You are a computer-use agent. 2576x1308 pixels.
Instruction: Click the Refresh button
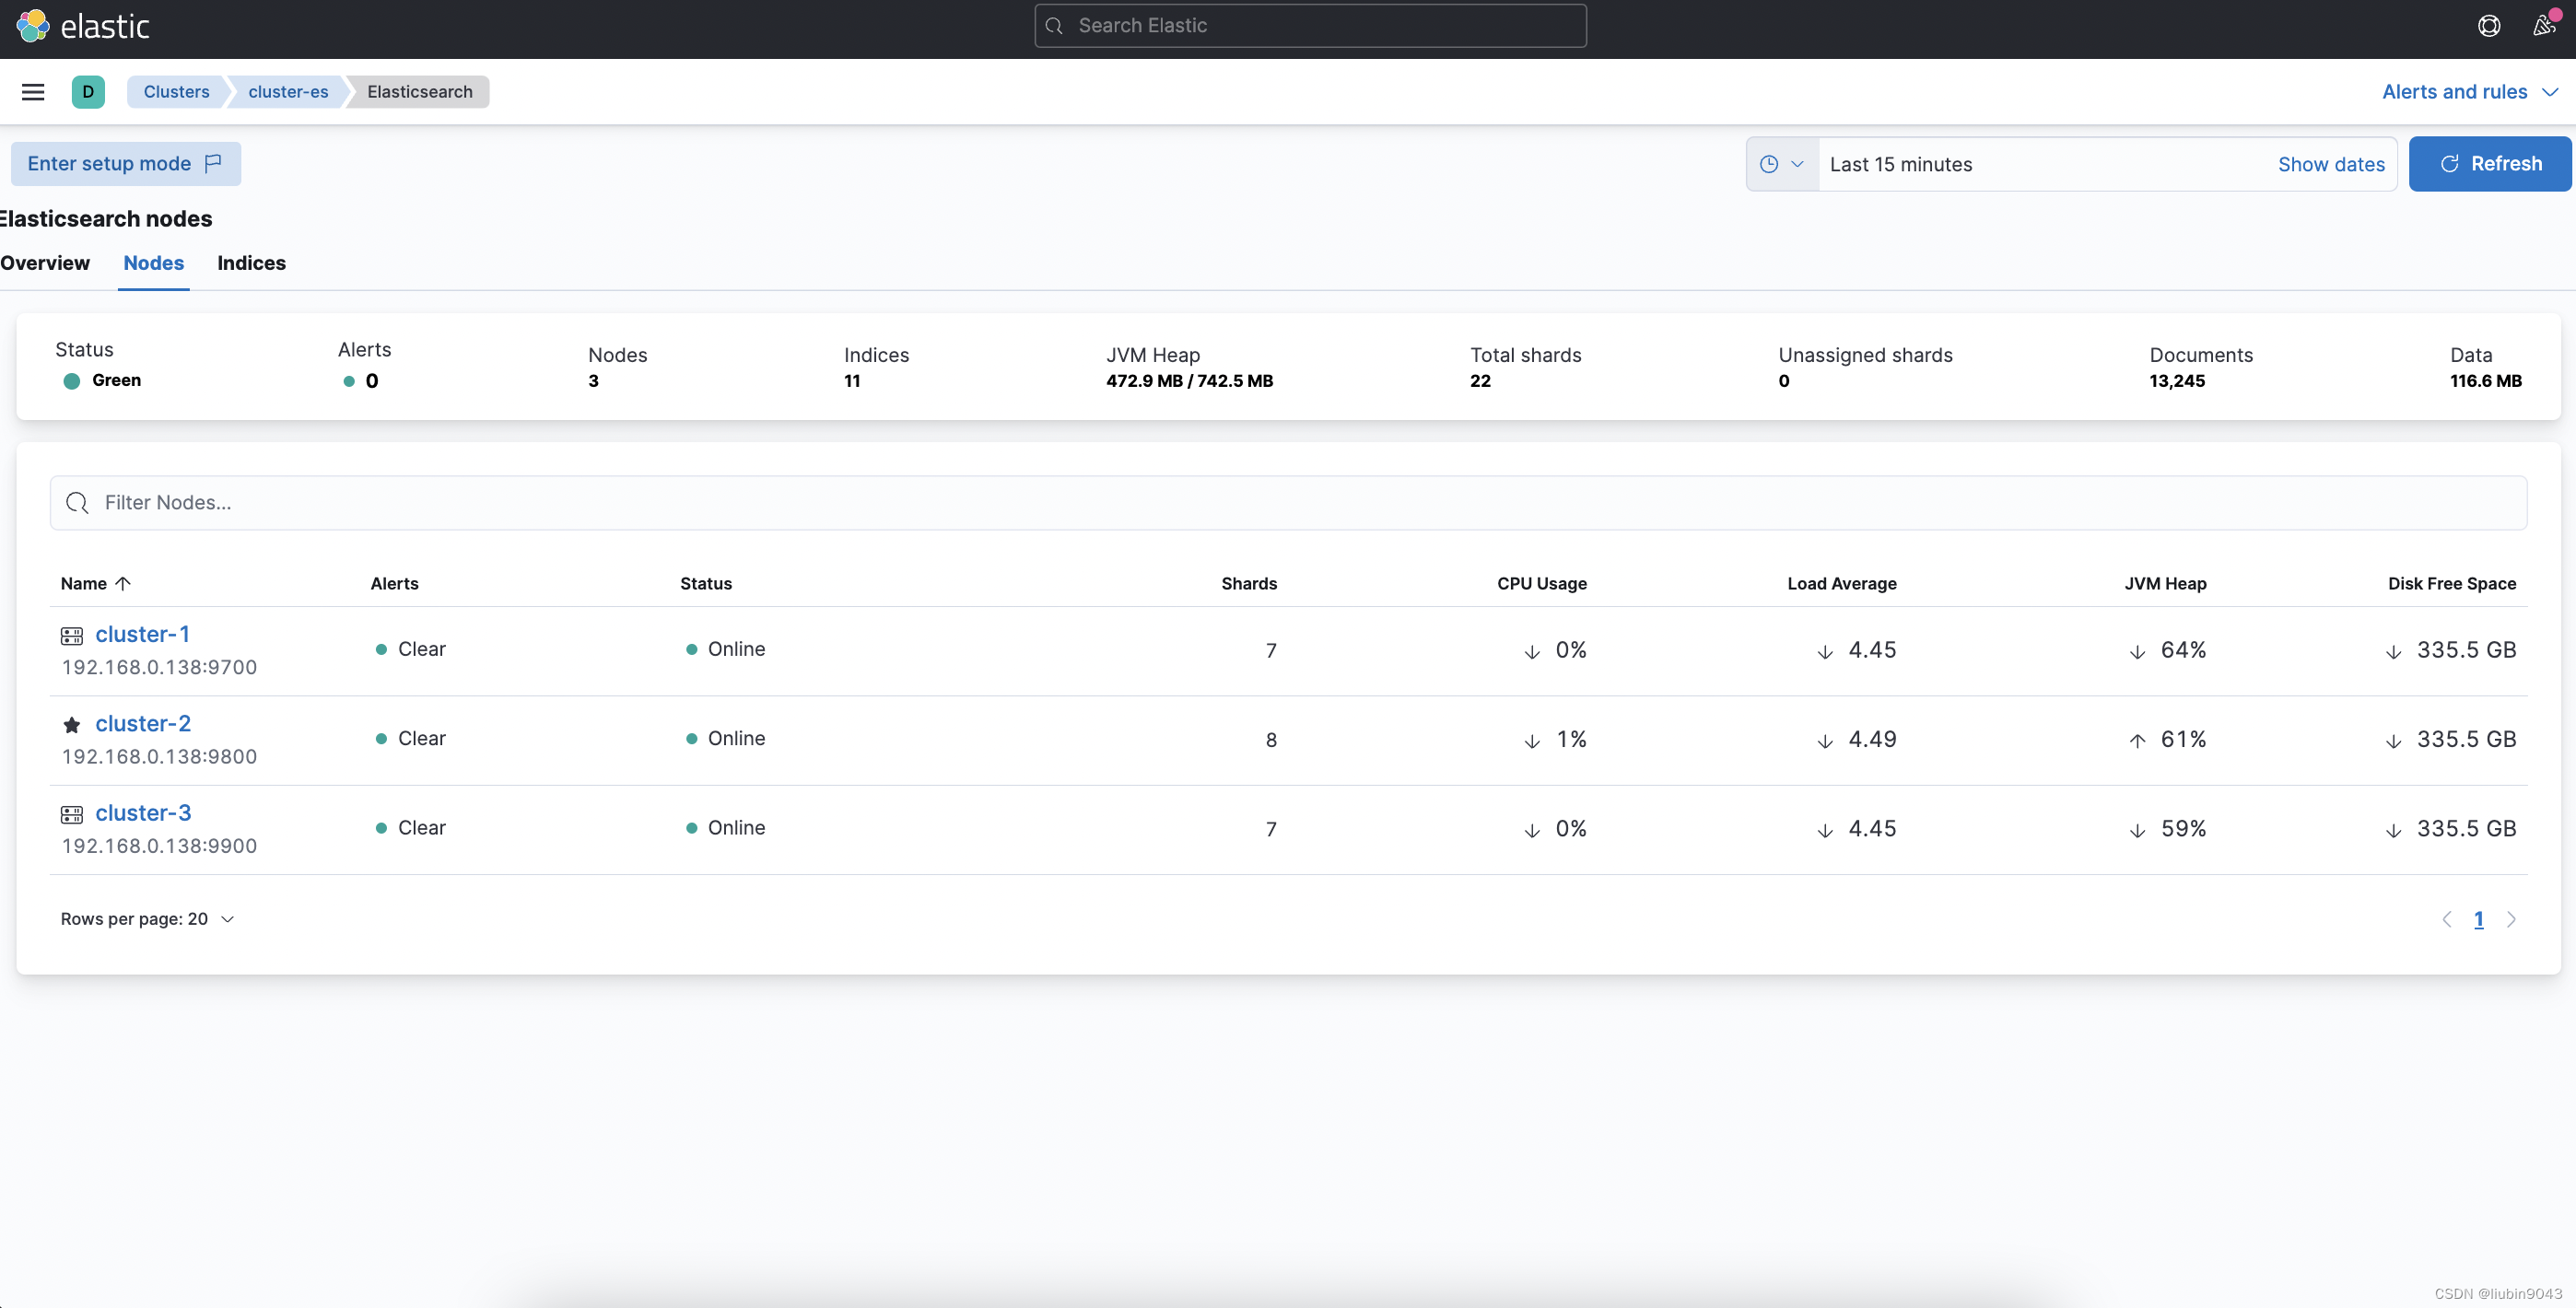click(2489, 164)
